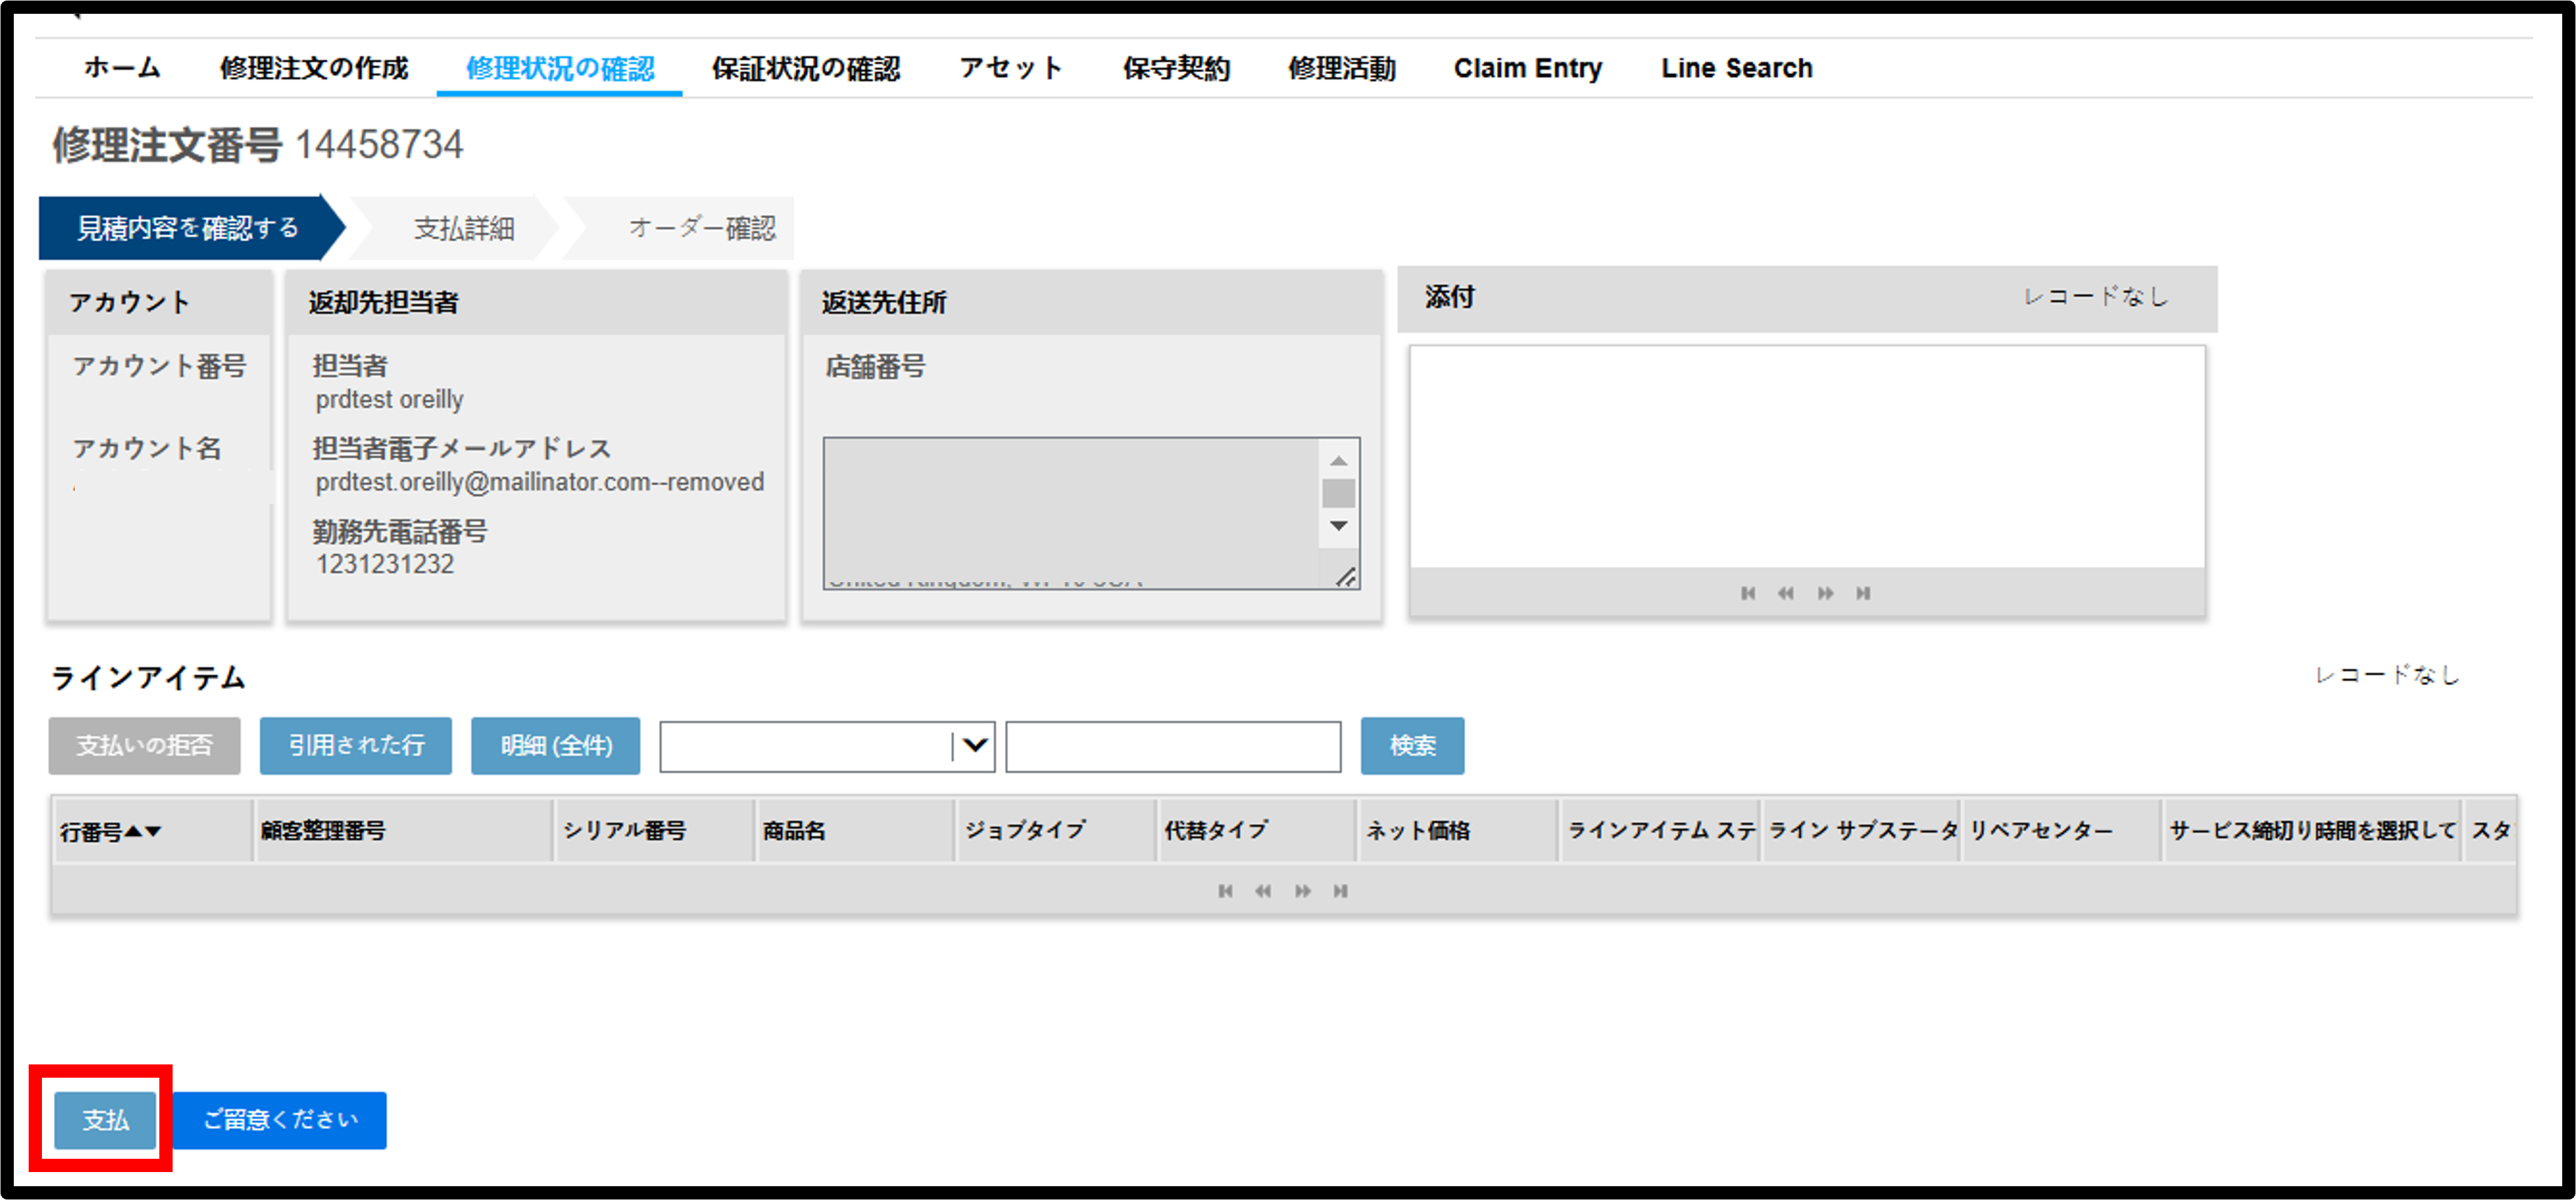Go to next page of line items
This screenshot has height=1200, width=2576.
[x=1302, y=891]
